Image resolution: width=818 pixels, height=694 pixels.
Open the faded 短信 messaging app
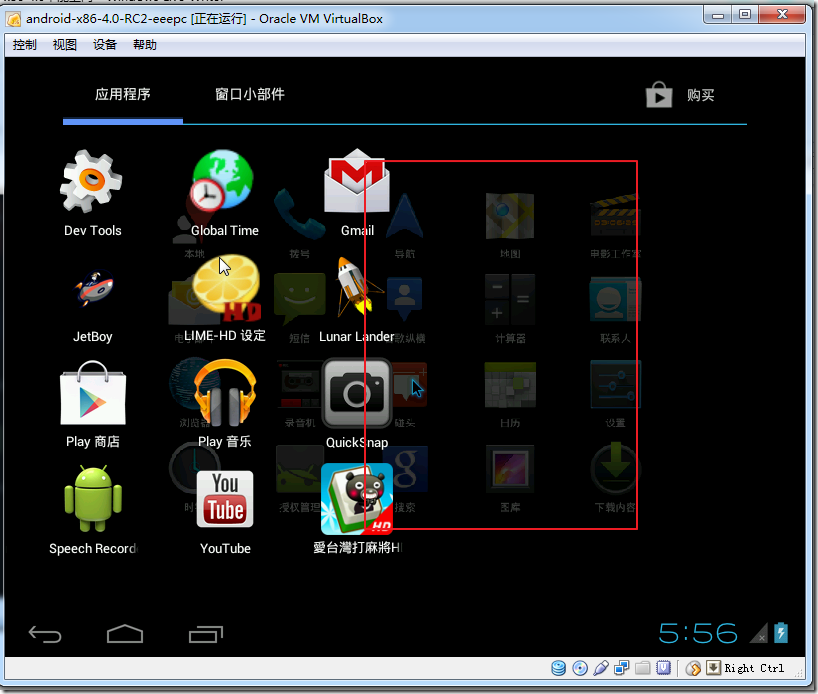[x=299, y=300]
